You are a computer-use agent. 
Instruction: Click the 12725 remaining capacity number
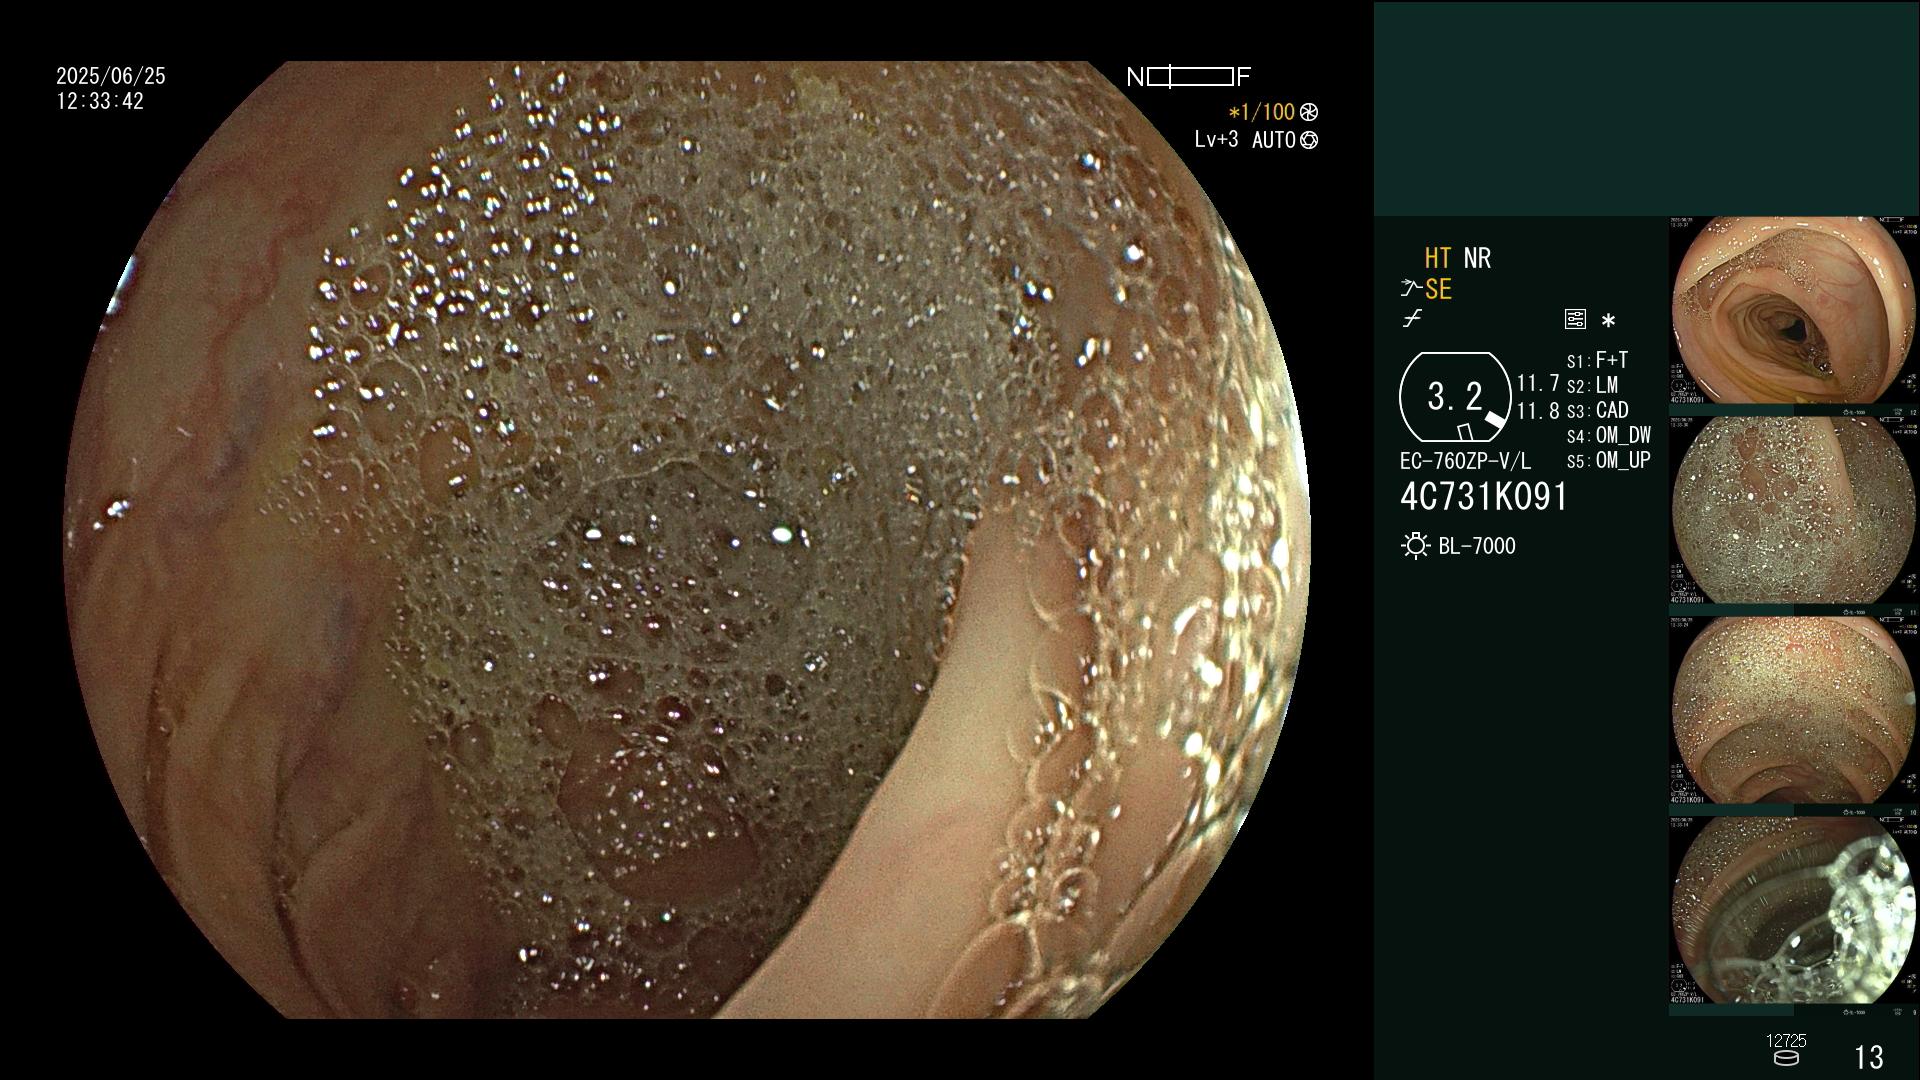tap(1786, 1041)
